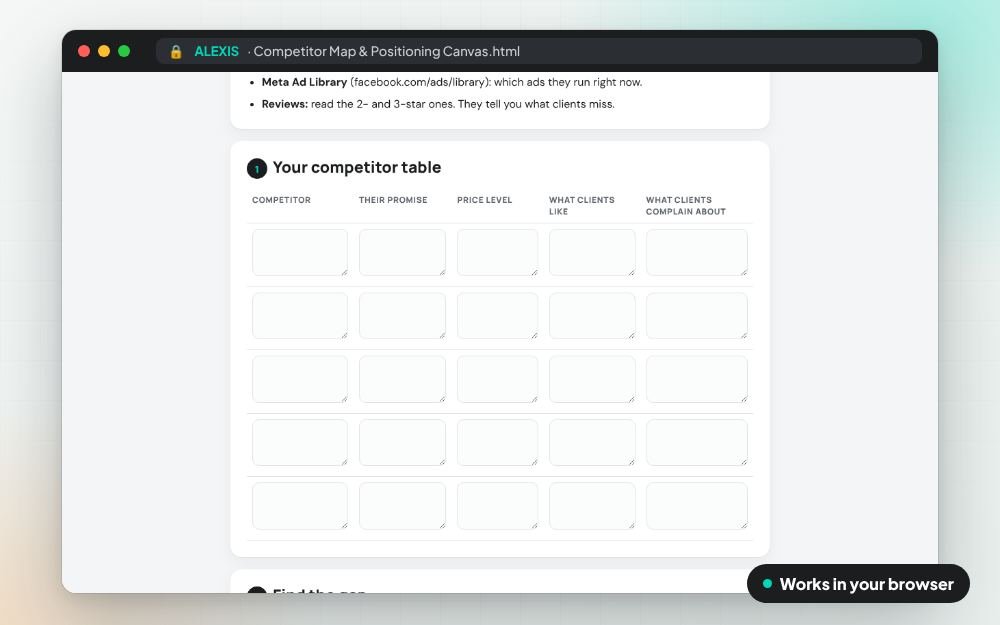This screenshot has height=625, width=1000.
Task: Click third row Complain About text box
Action: 697,379
